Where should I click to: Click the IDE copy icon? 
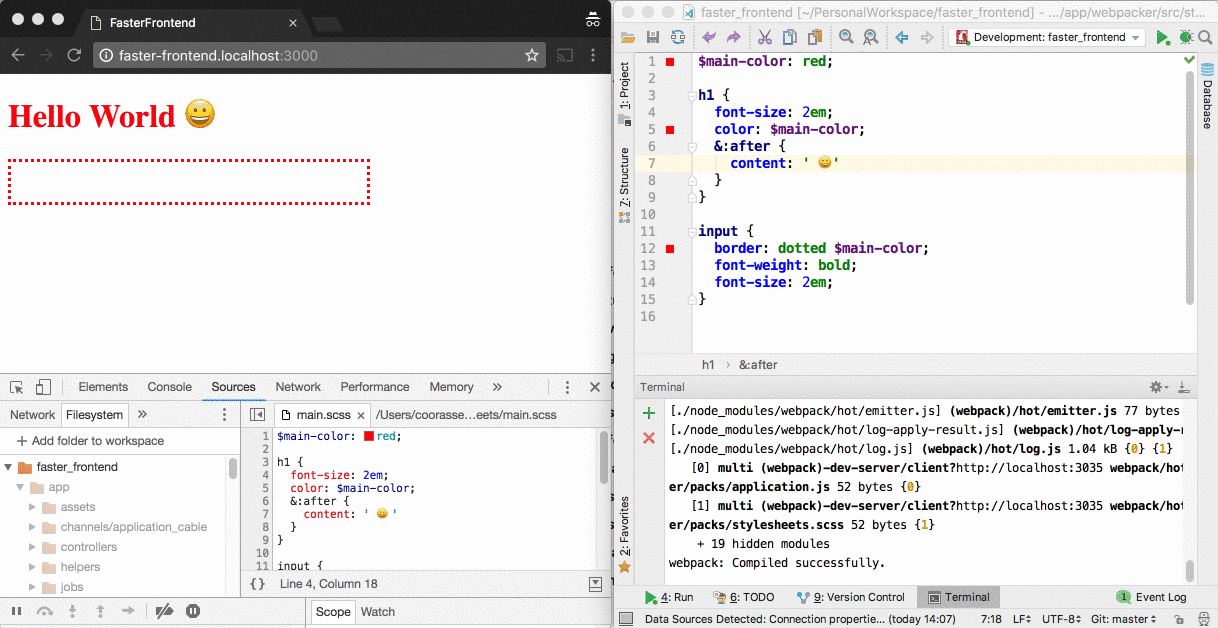pos(790,37)
